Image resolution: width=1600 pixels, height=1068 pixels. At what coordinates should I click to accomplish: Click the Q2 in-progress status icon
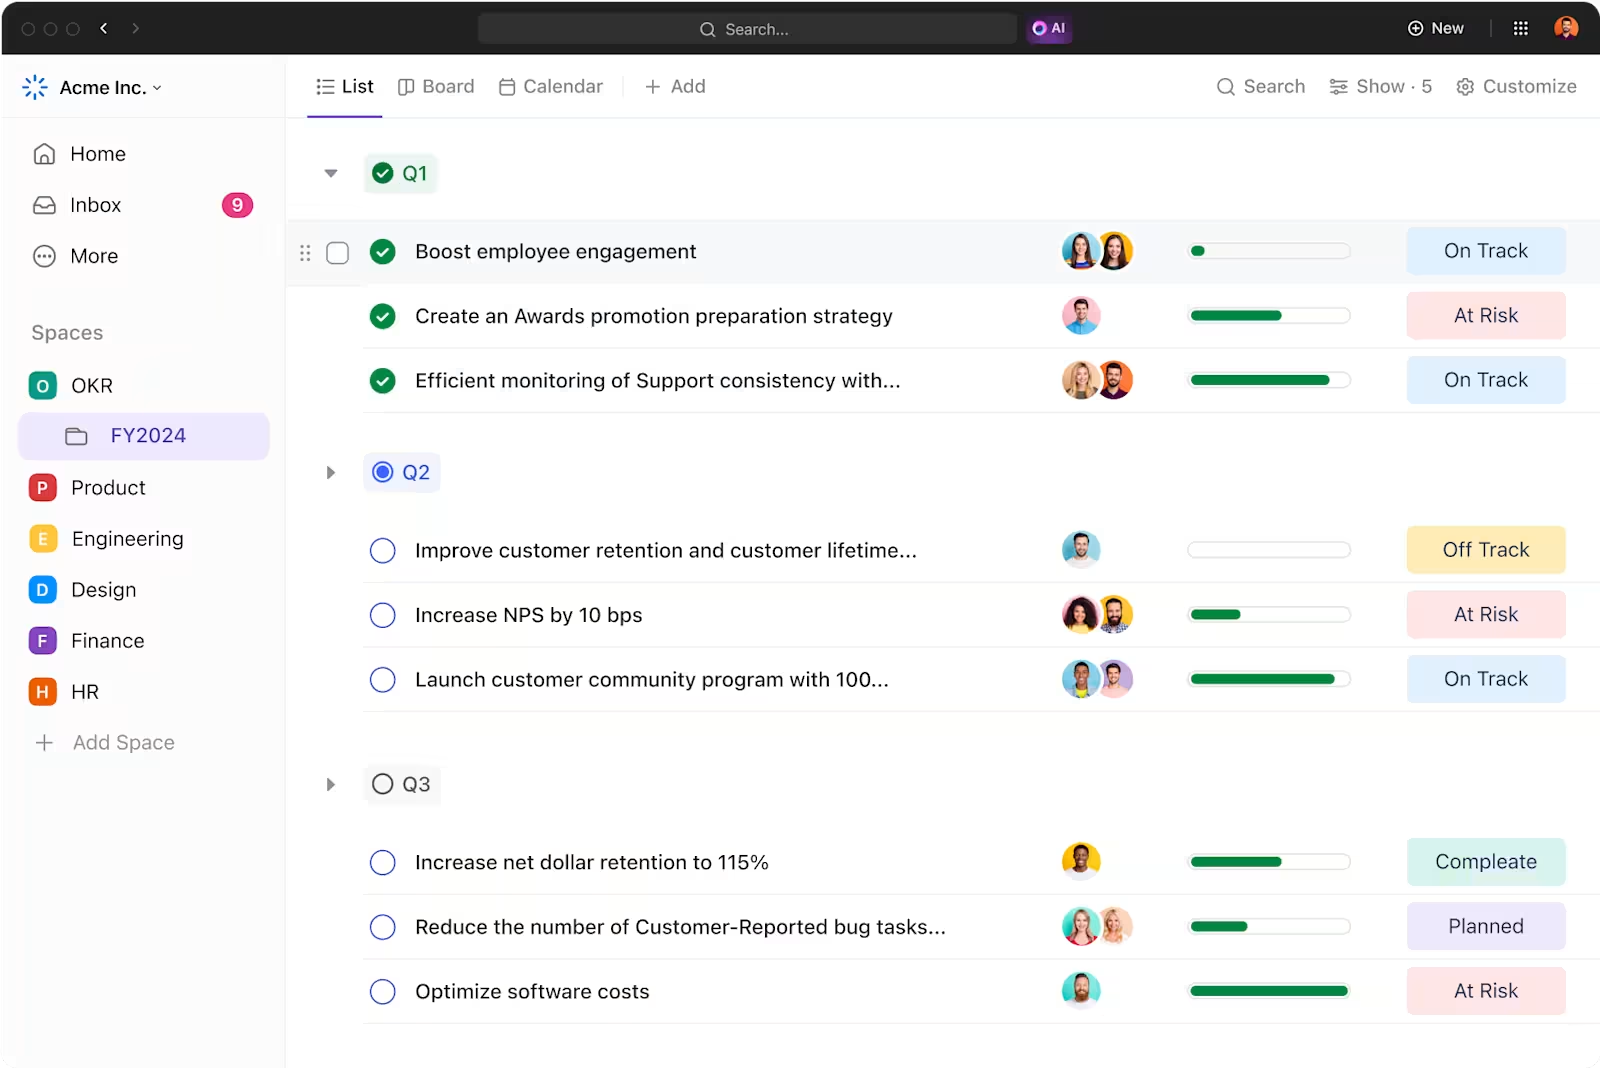click(x=382, y=472)
